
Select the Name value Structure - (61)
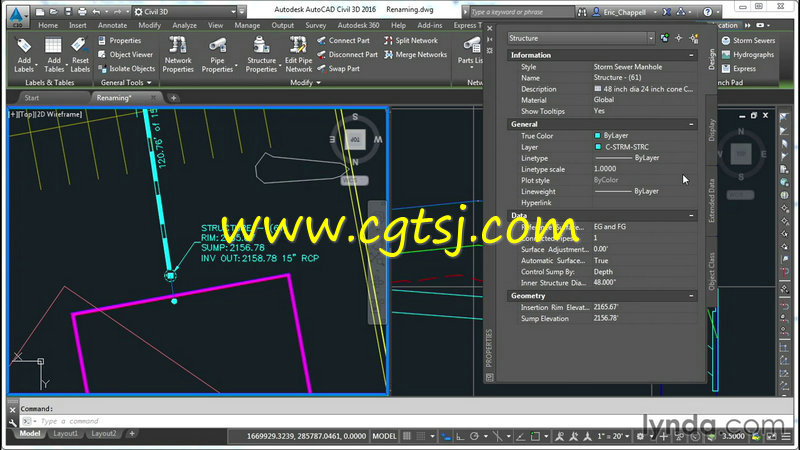(617, 78)
